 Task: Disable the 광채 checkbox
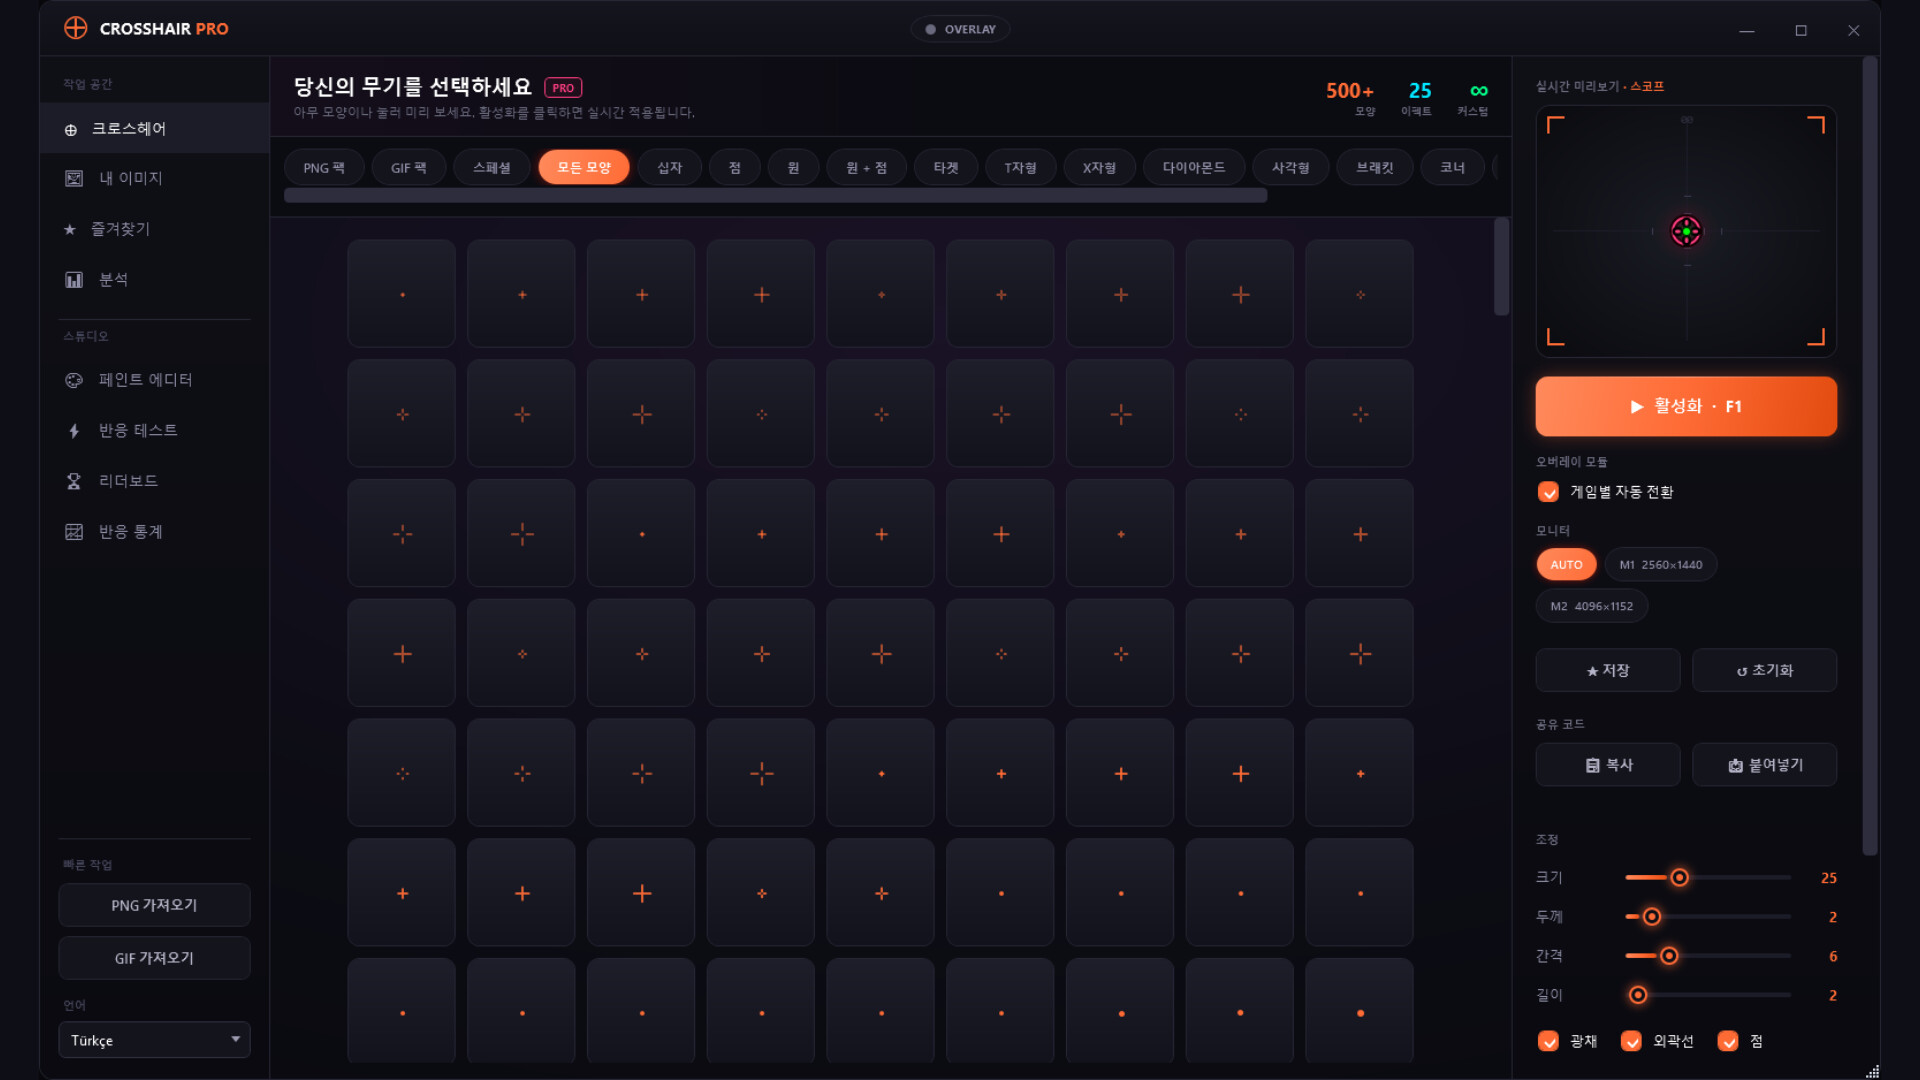click(x=1548, y=1041)
